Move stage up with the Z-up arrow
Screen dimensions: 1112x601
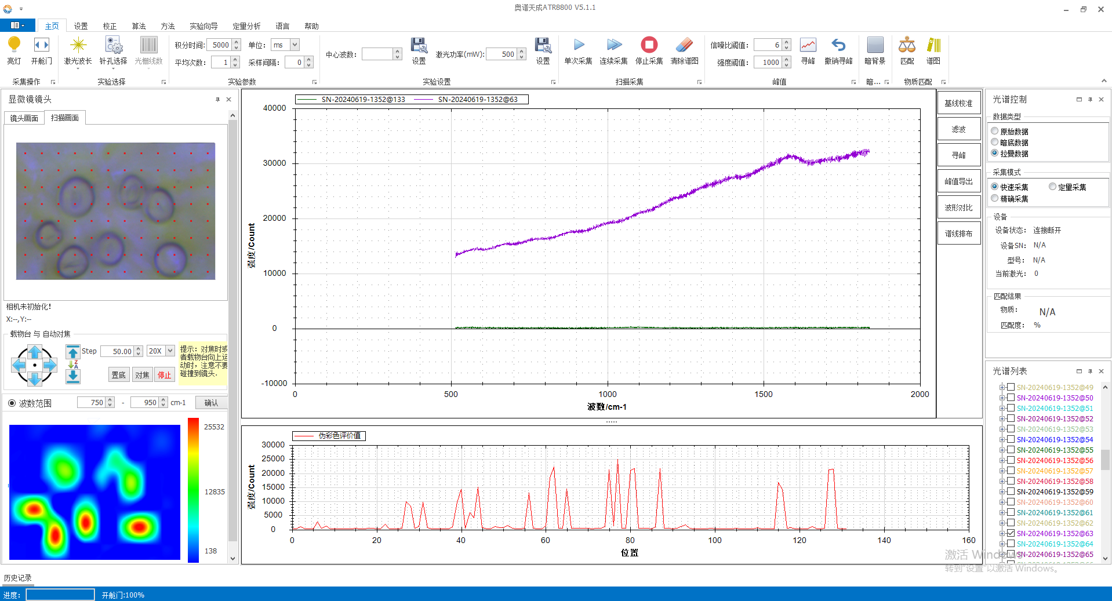tap(73, 352)
